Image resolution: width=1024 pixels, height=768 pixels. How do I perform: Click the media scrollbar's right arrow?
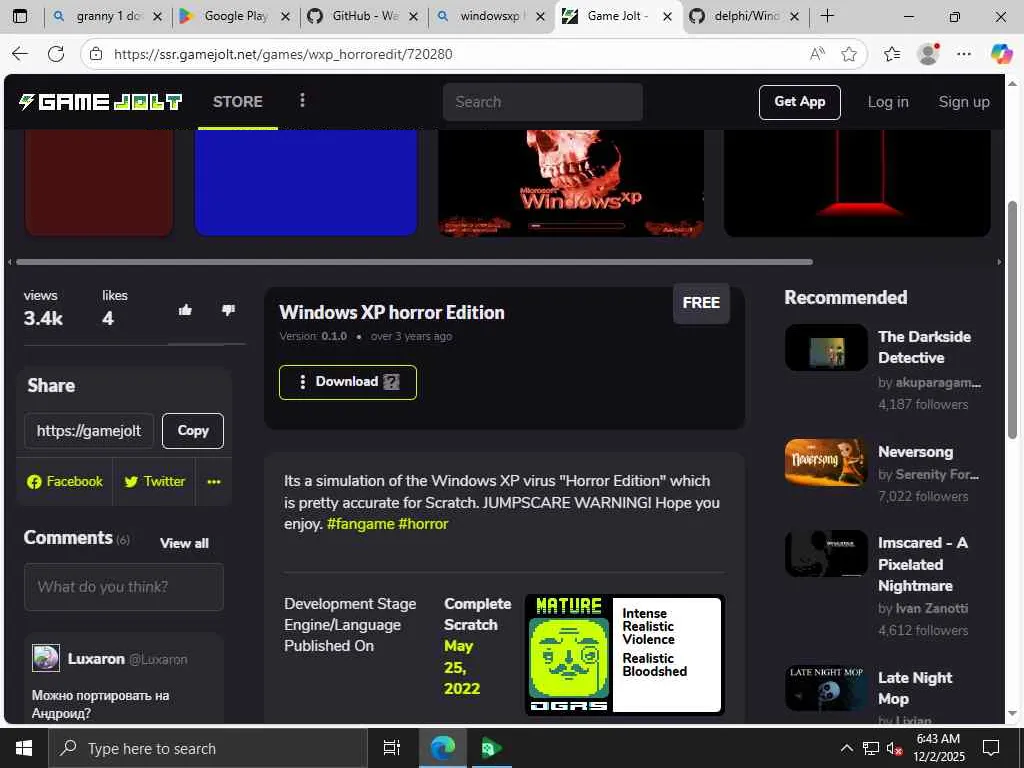click(x=999, y=262)
